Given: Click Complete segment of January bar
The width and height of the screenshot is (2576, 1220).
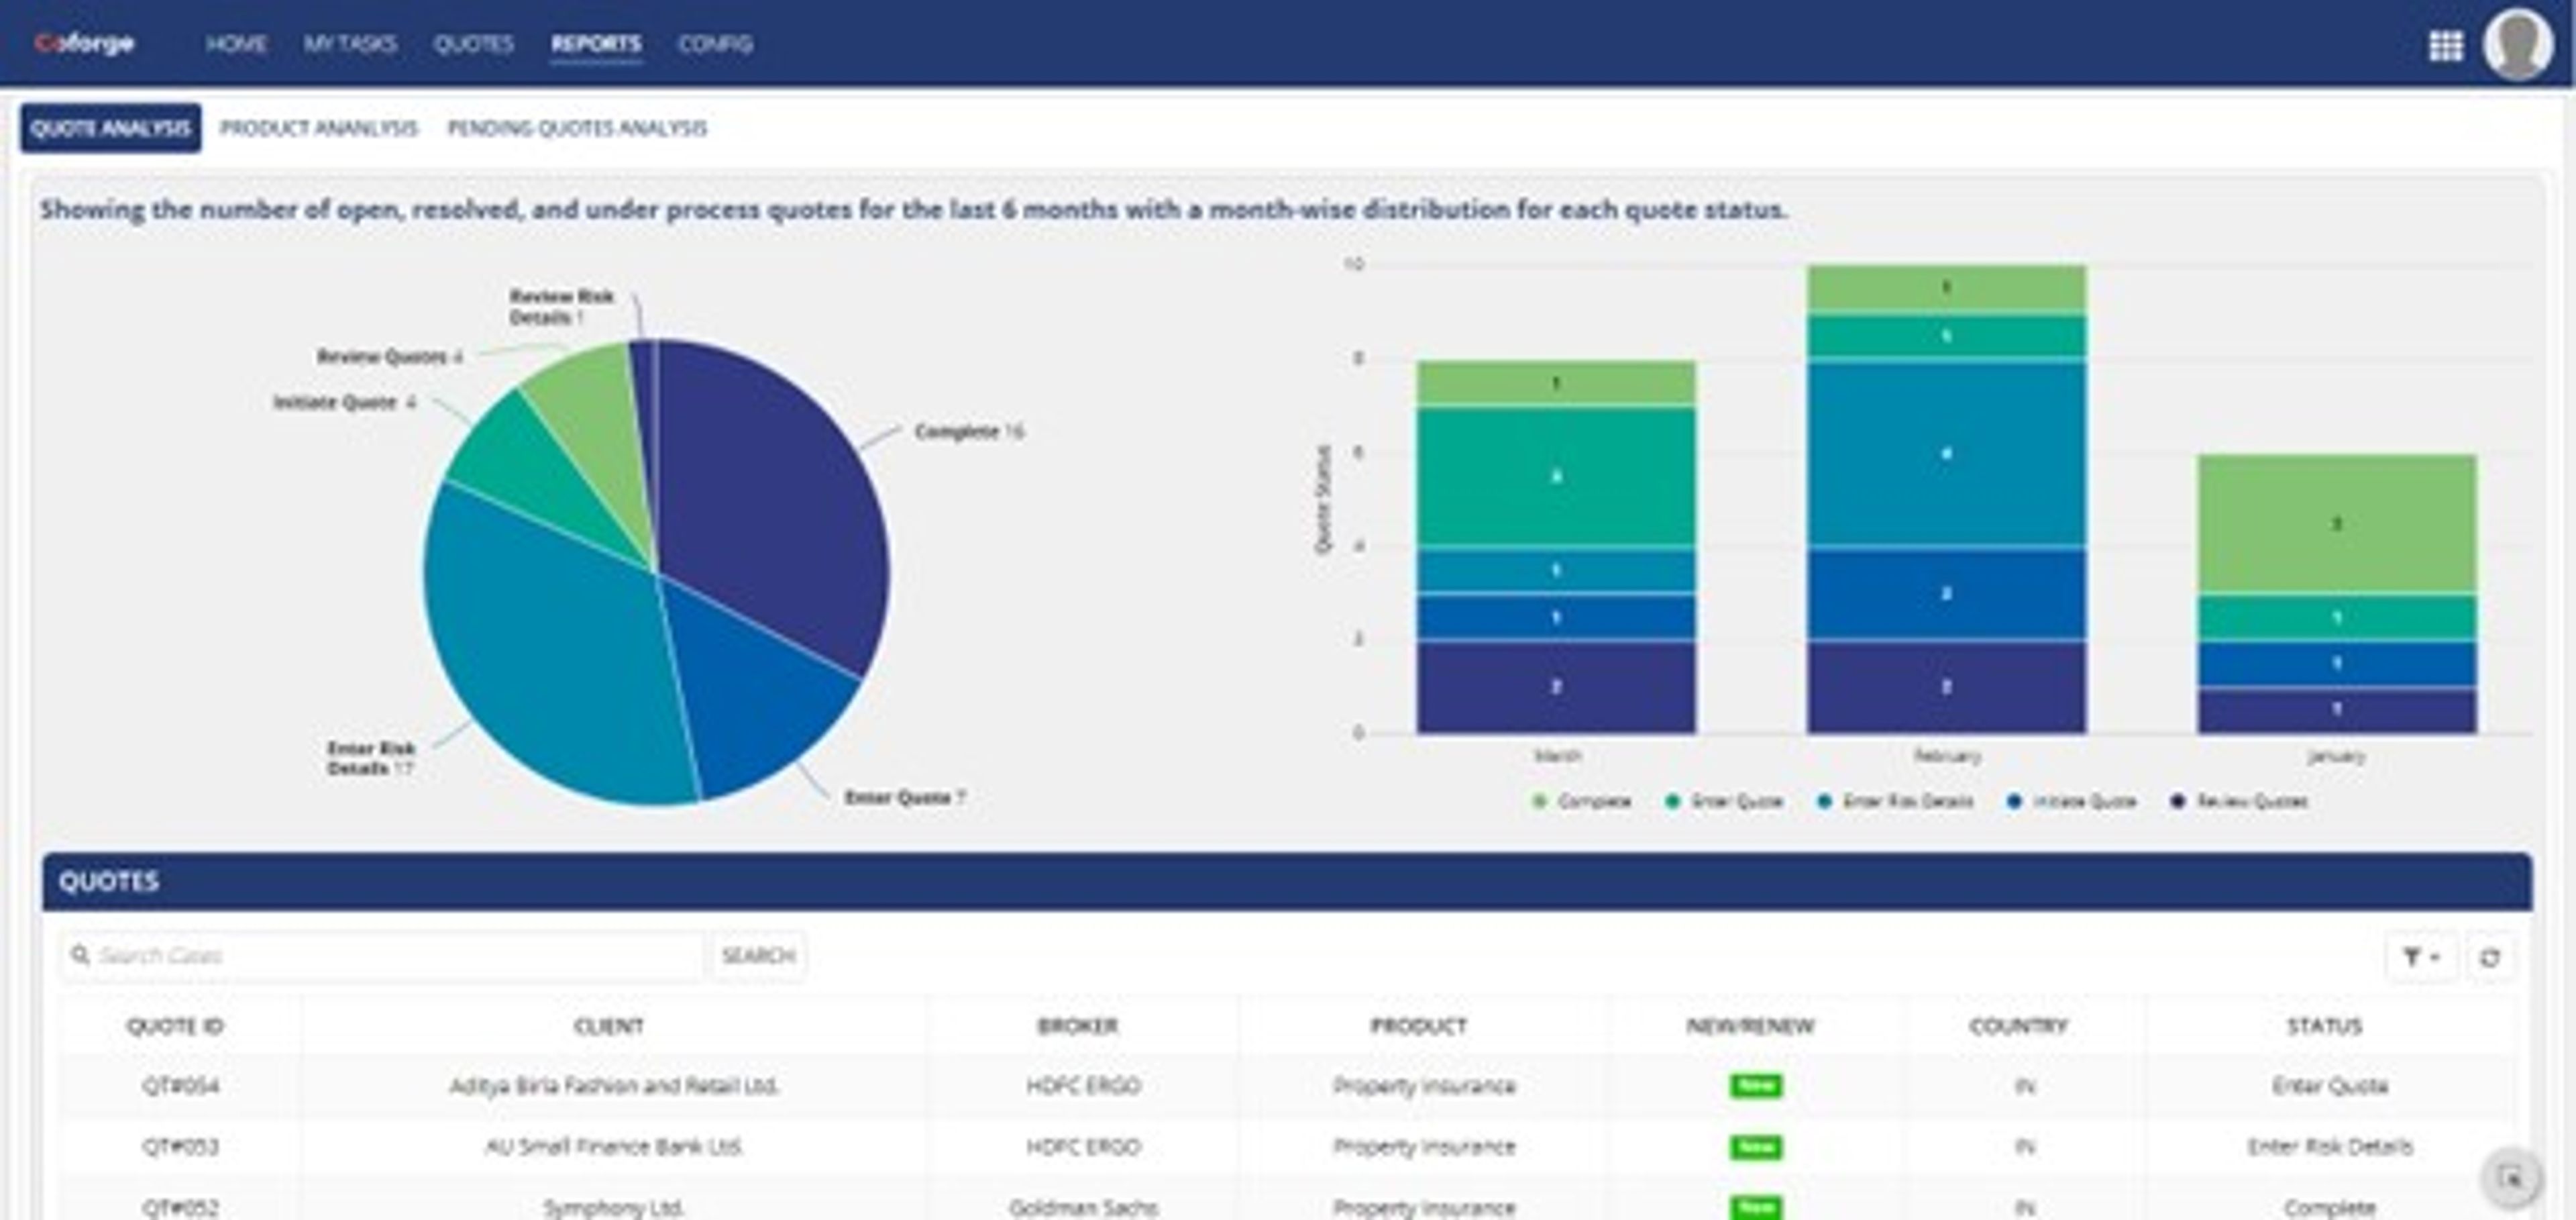Looking at the screenshot, I should pos(2336,524).
